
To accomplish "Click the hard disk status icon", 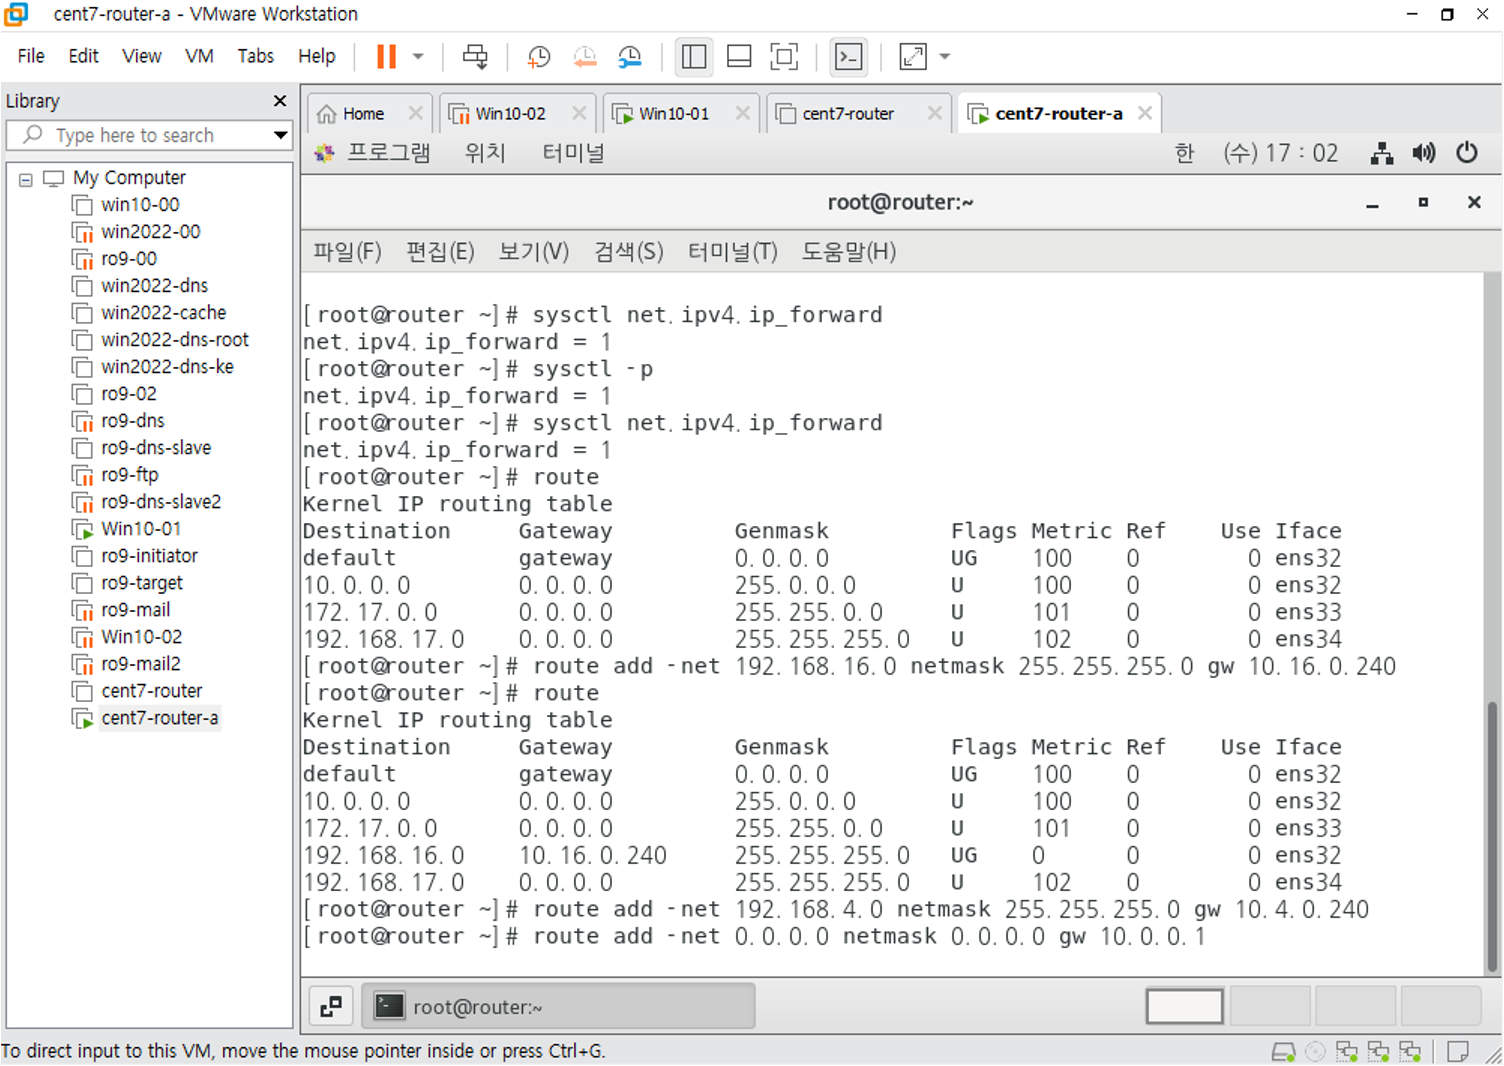I will point(1283,1052).
